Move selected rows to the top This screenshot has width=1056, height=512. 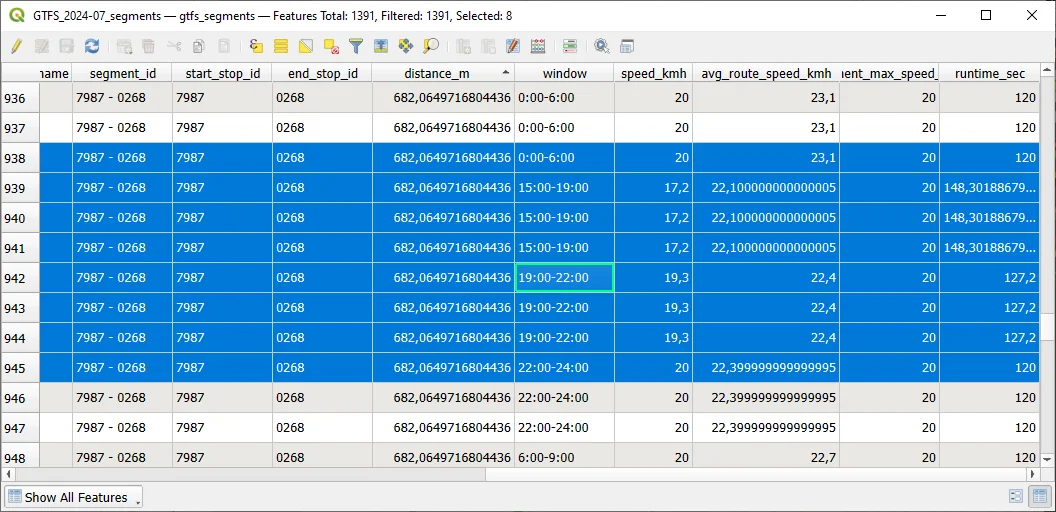pos(381,46)
